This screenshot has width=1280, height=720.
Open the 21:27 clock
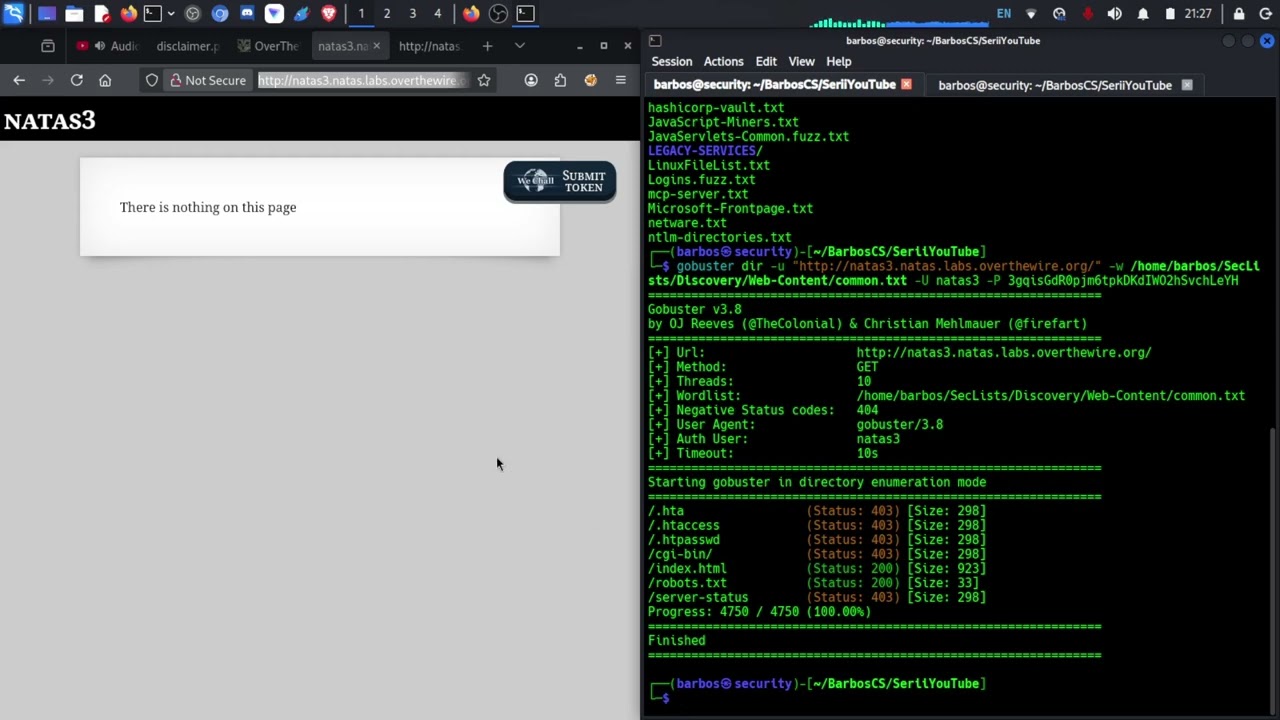(x=1198, y=14)
